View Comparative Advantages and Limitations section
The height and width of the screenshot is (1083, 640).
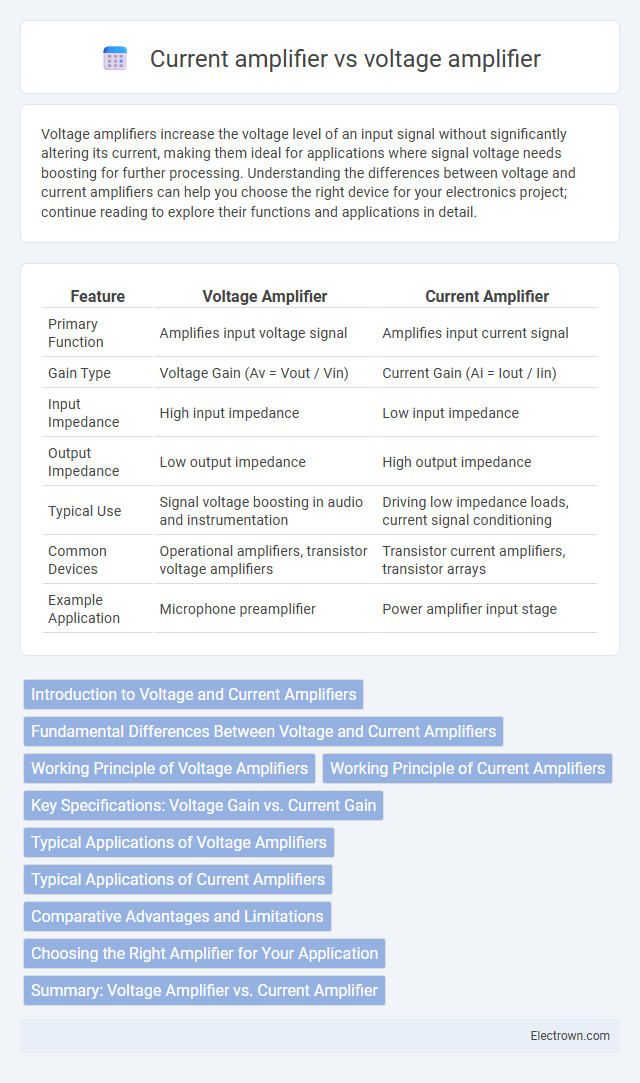[177, 916]
